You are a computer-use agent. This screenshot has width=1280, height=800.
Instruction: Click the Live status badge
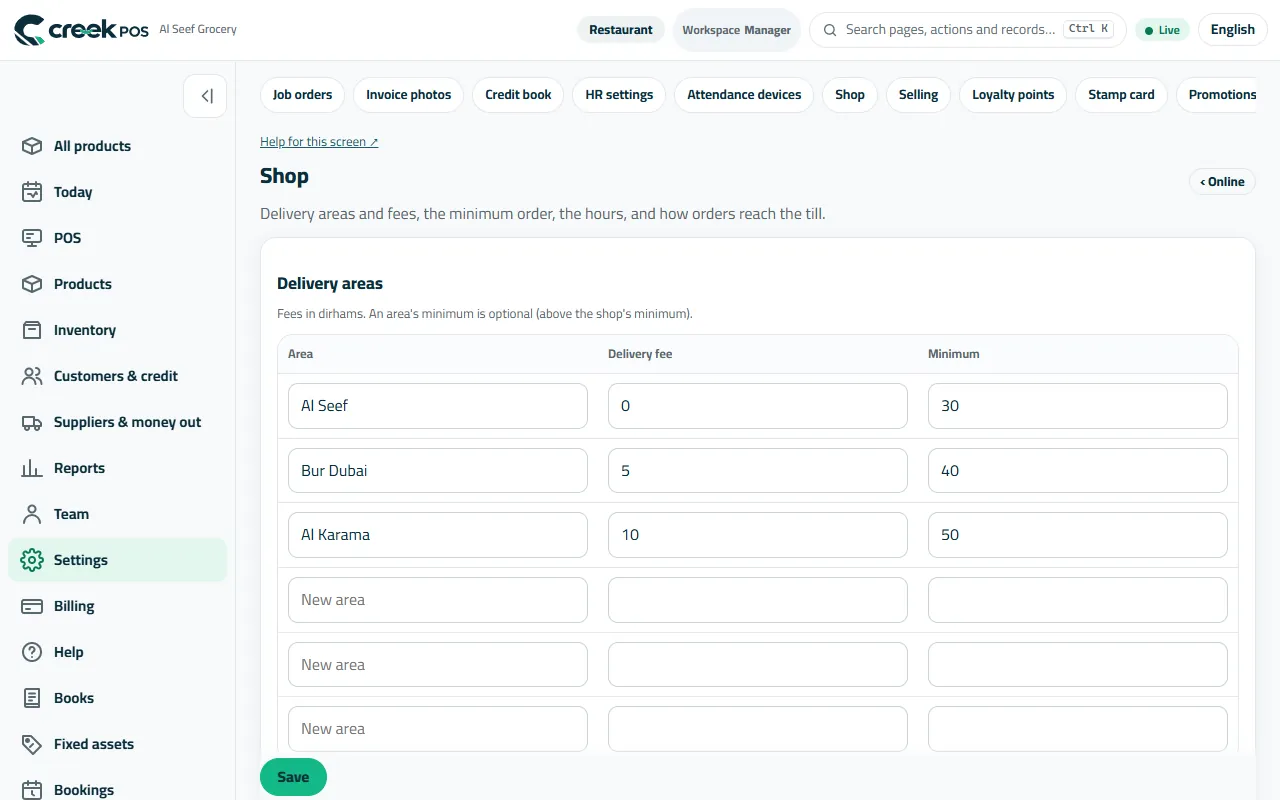1162,30
